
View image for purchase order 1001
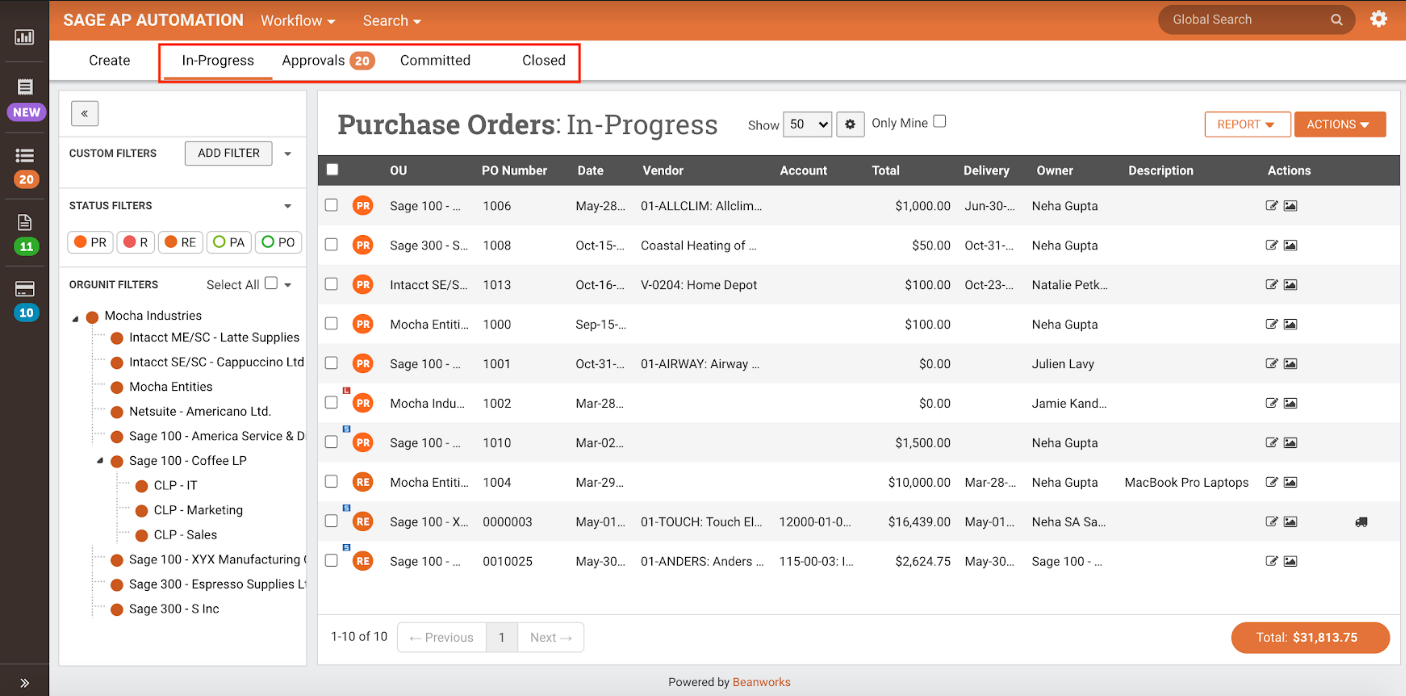point(1290,364)
